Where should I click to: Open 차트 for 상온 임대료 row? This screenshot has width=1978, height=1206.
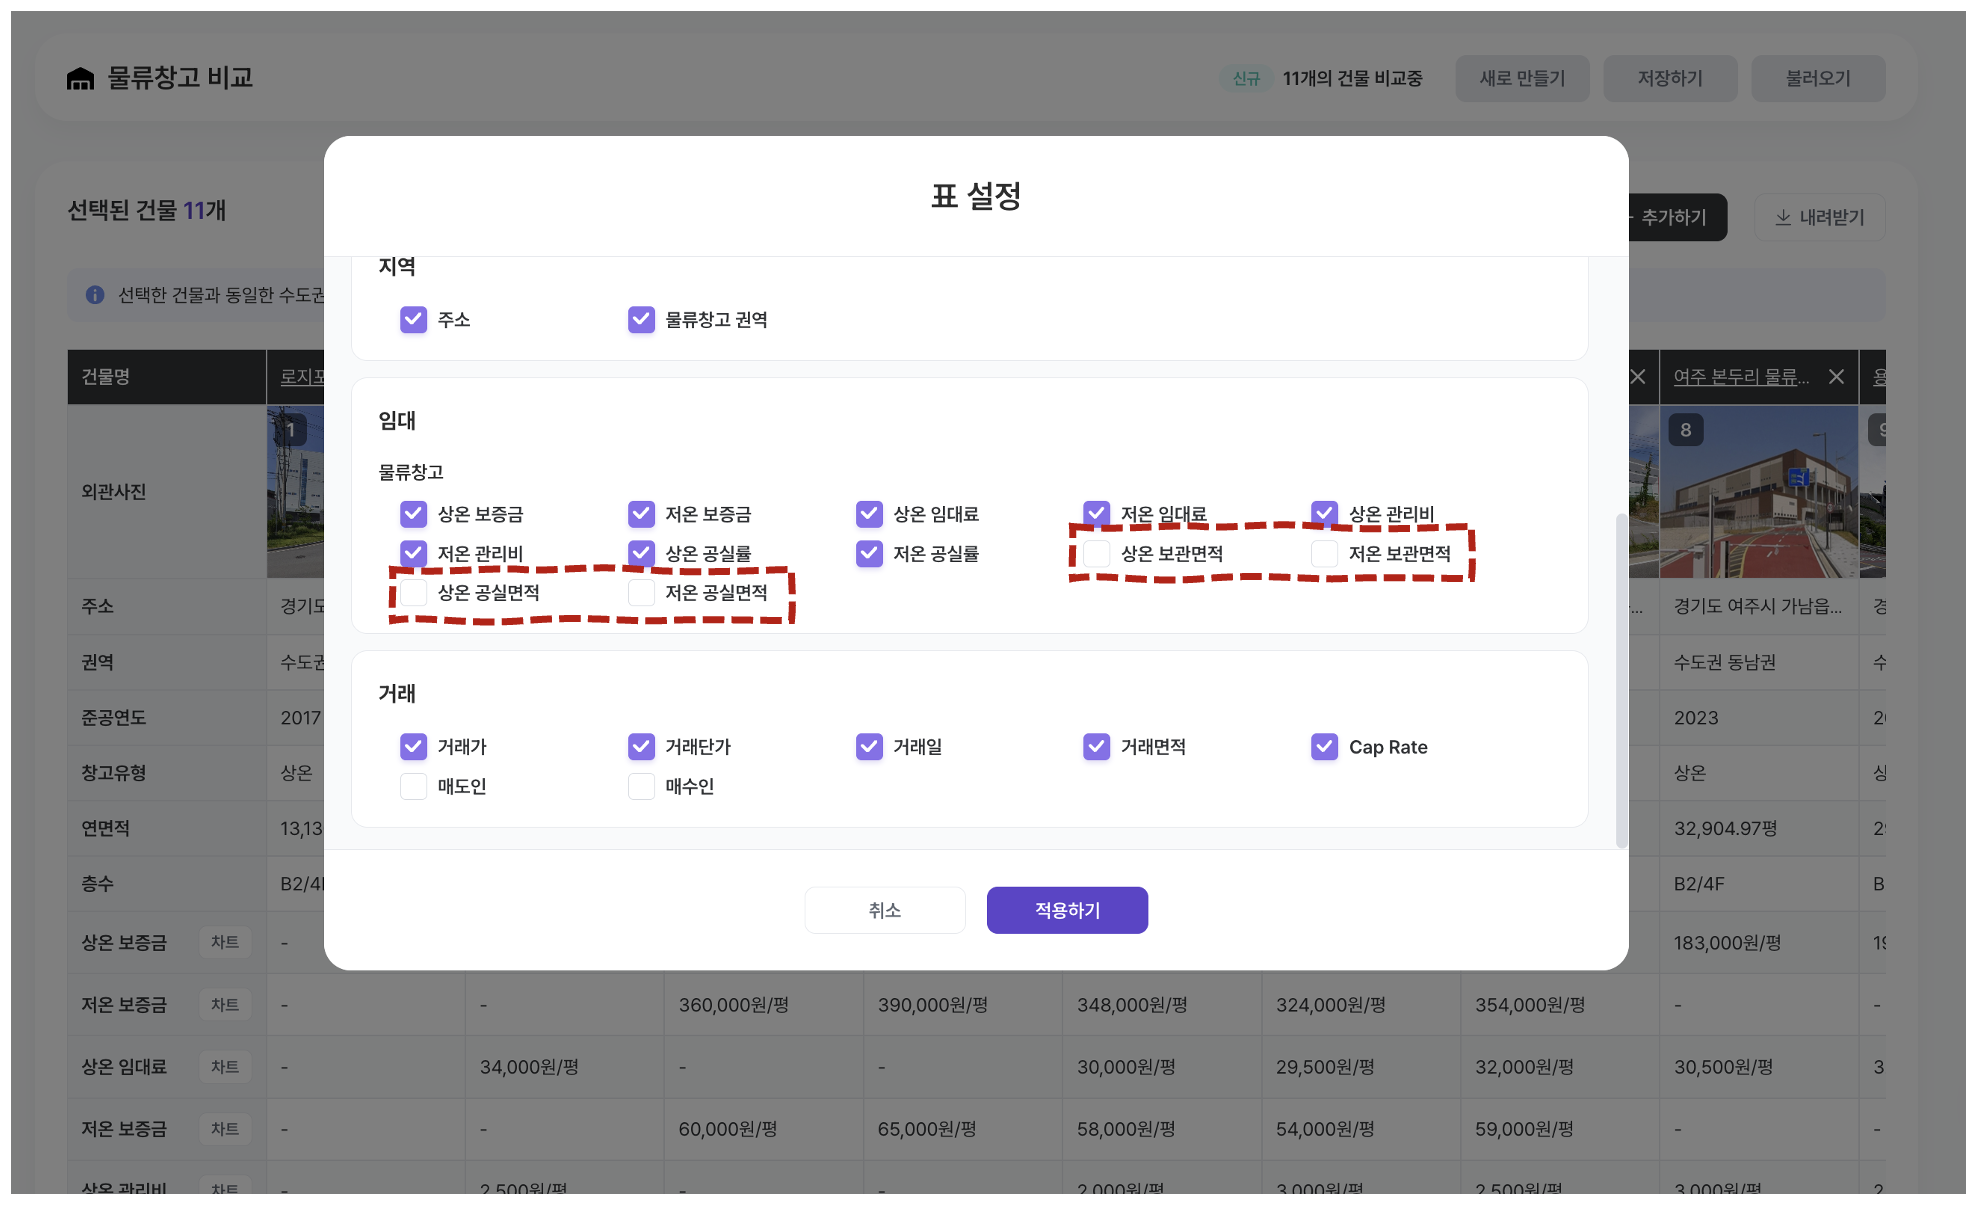coord(224,1067)
